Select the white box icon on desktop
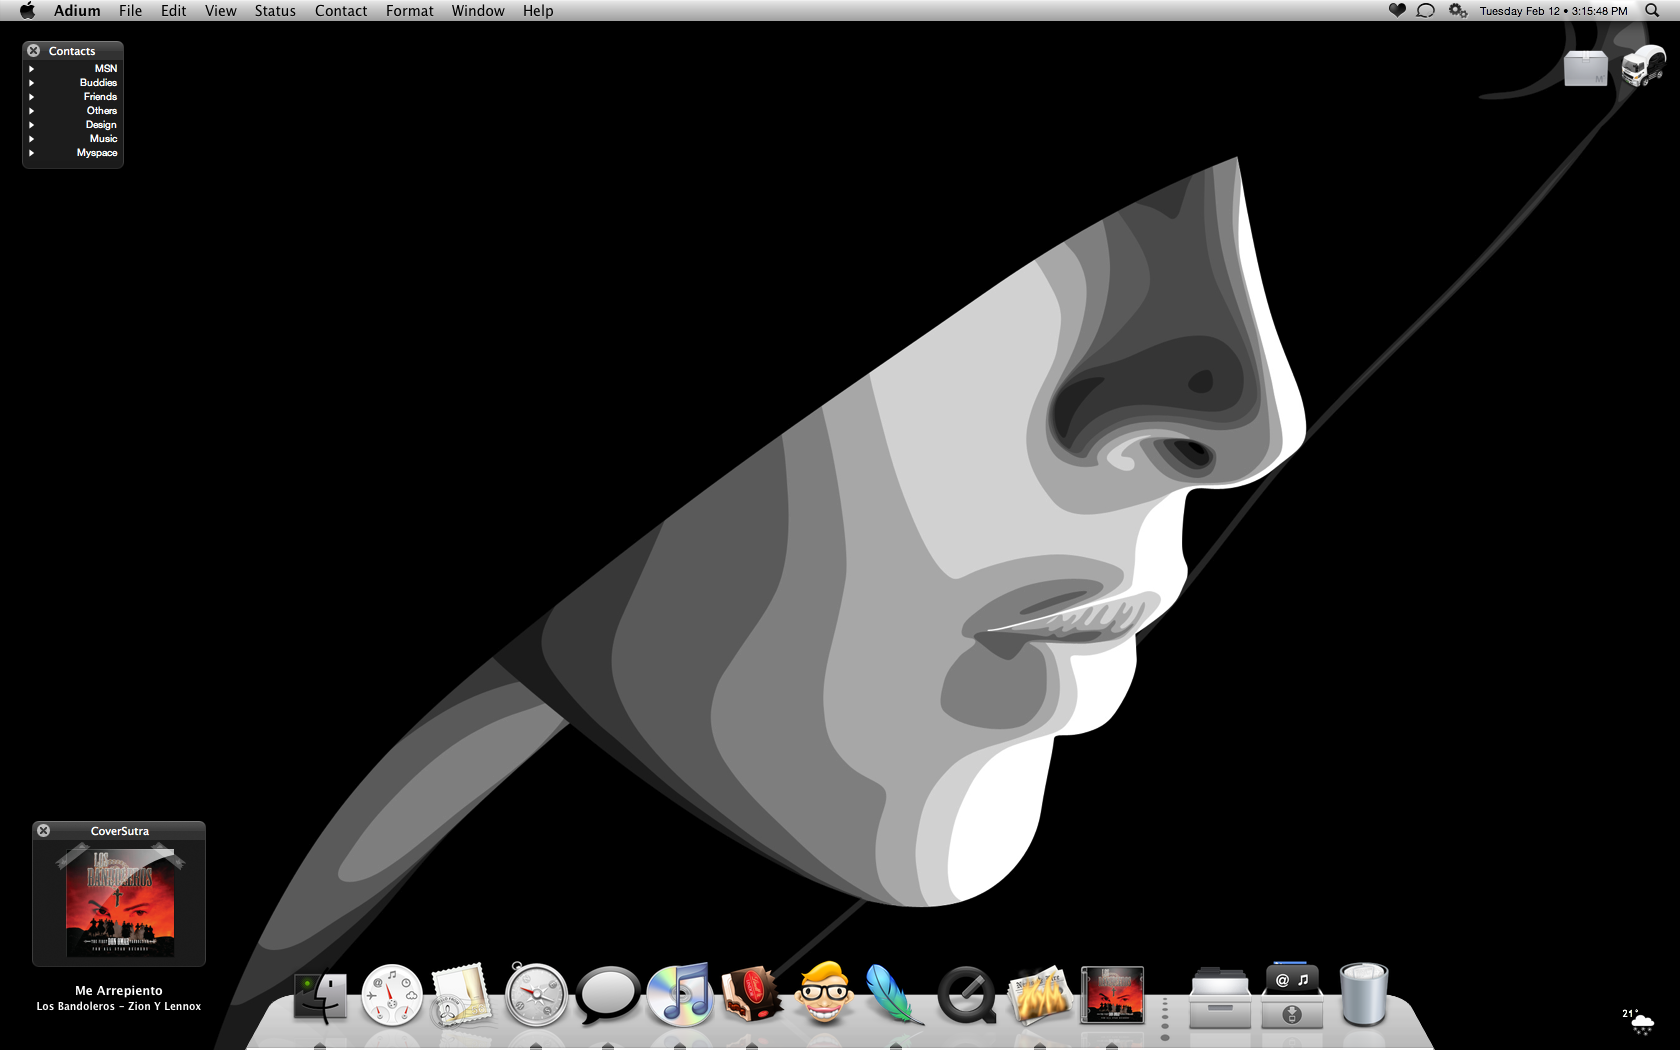The width and height of the screenshot is (1680, 1050). [1586, 68]
